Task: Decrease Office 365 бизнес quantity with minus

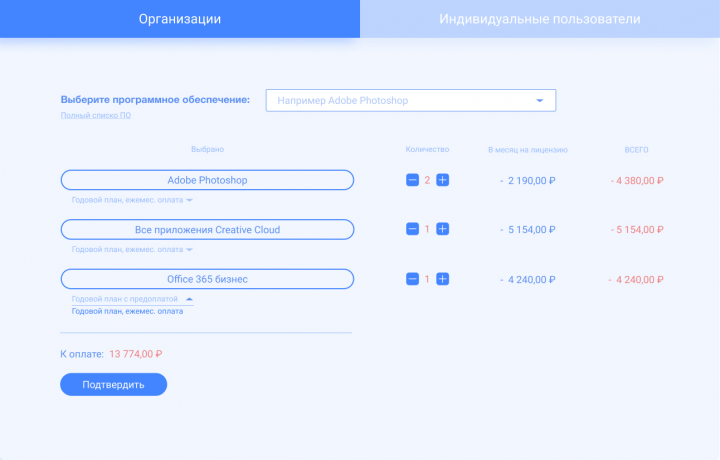Action: (x=412, y=279)
